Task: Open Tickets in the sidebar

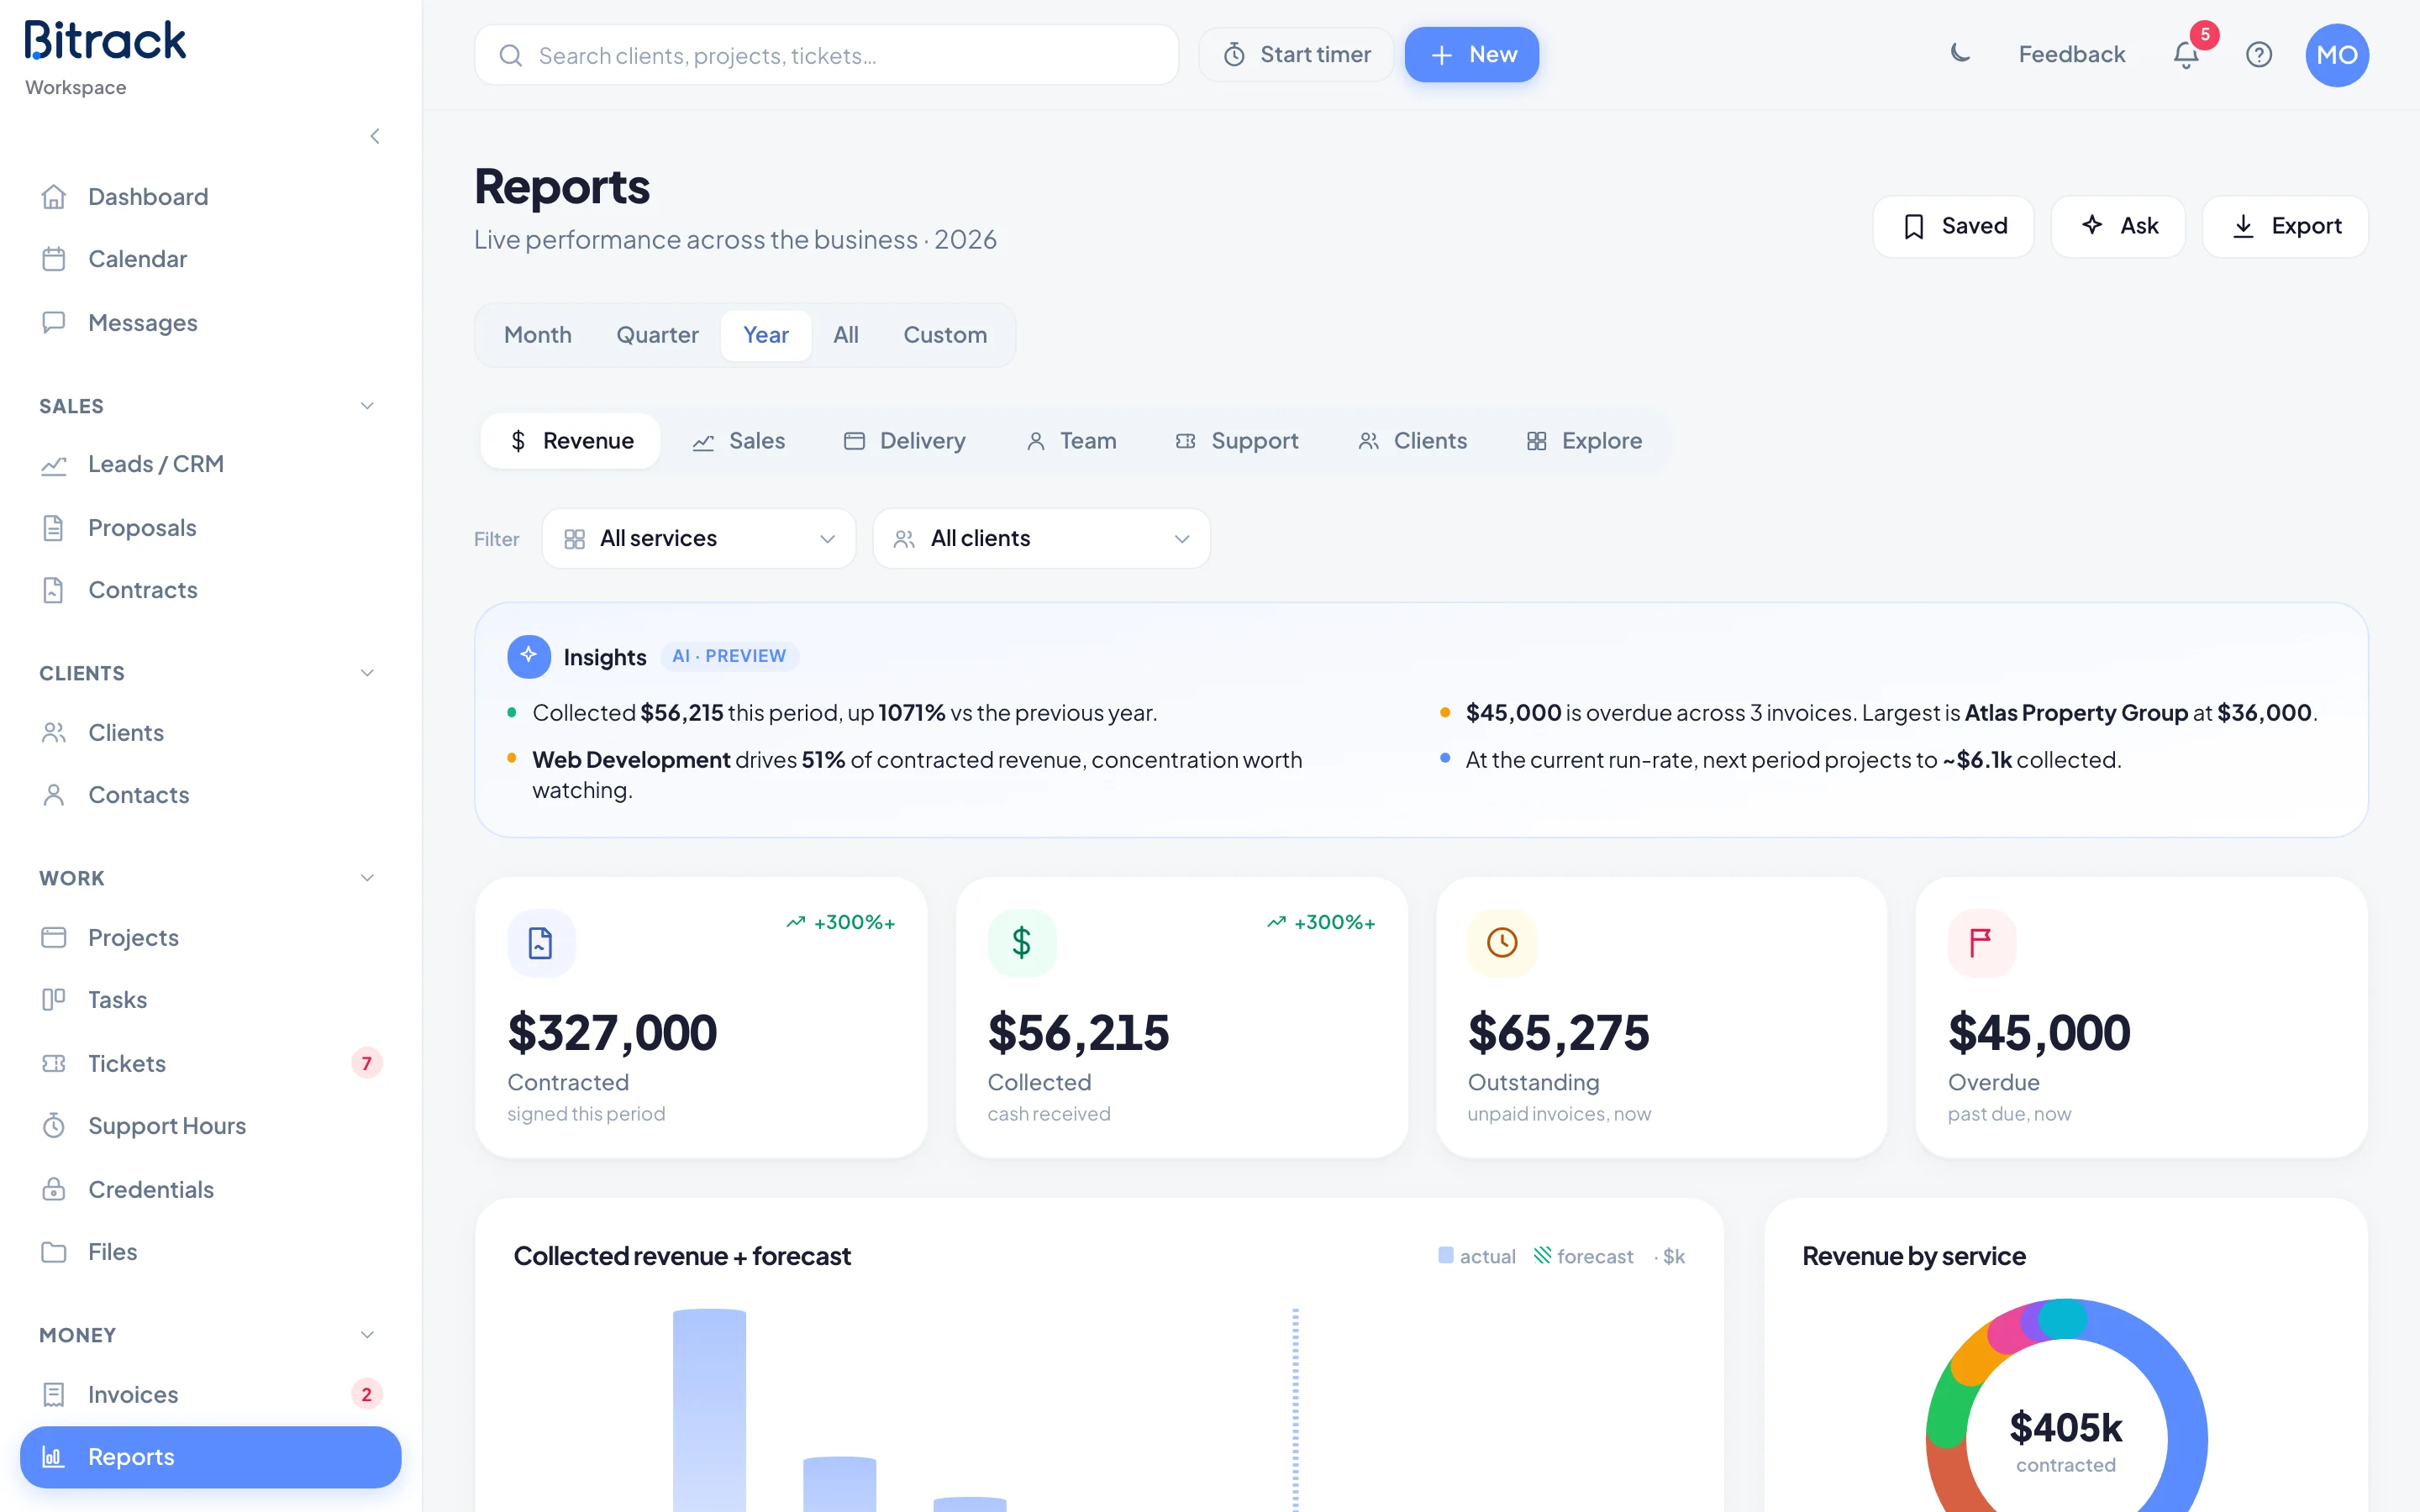Action: 210,1063
